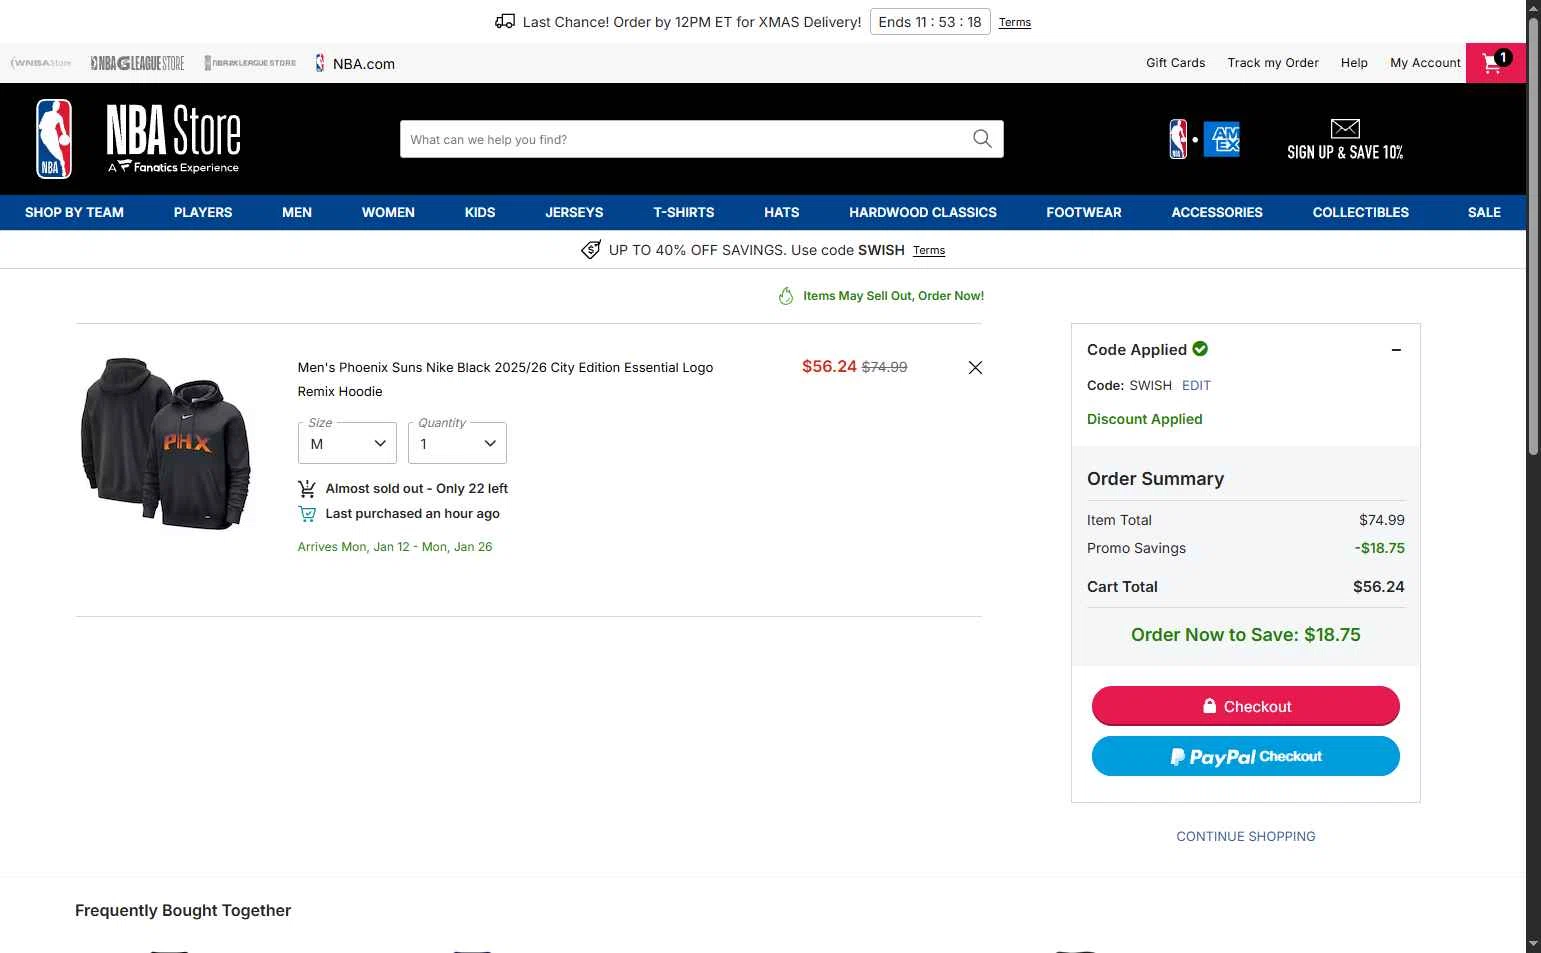
Task: Click the 'Arrives Mon, Jan 12' delivery text
Action: pyautogui.click(x=395, y=547)
